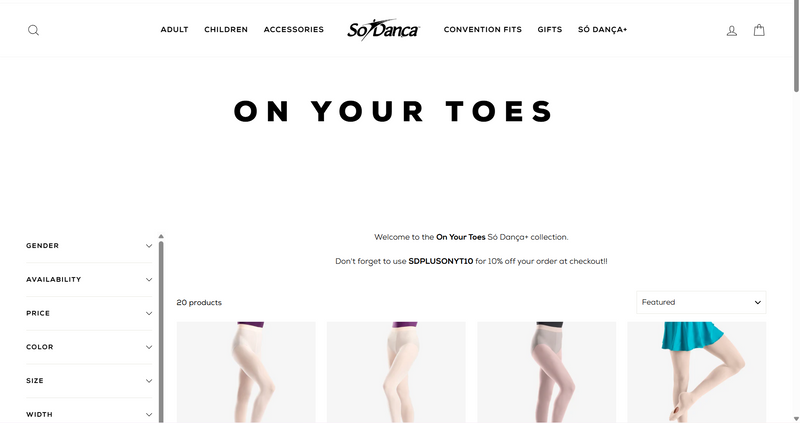This screenshot has height=423, width=800.
Task: Open the Só Dança+ link
Action: (x=603, y=30)
